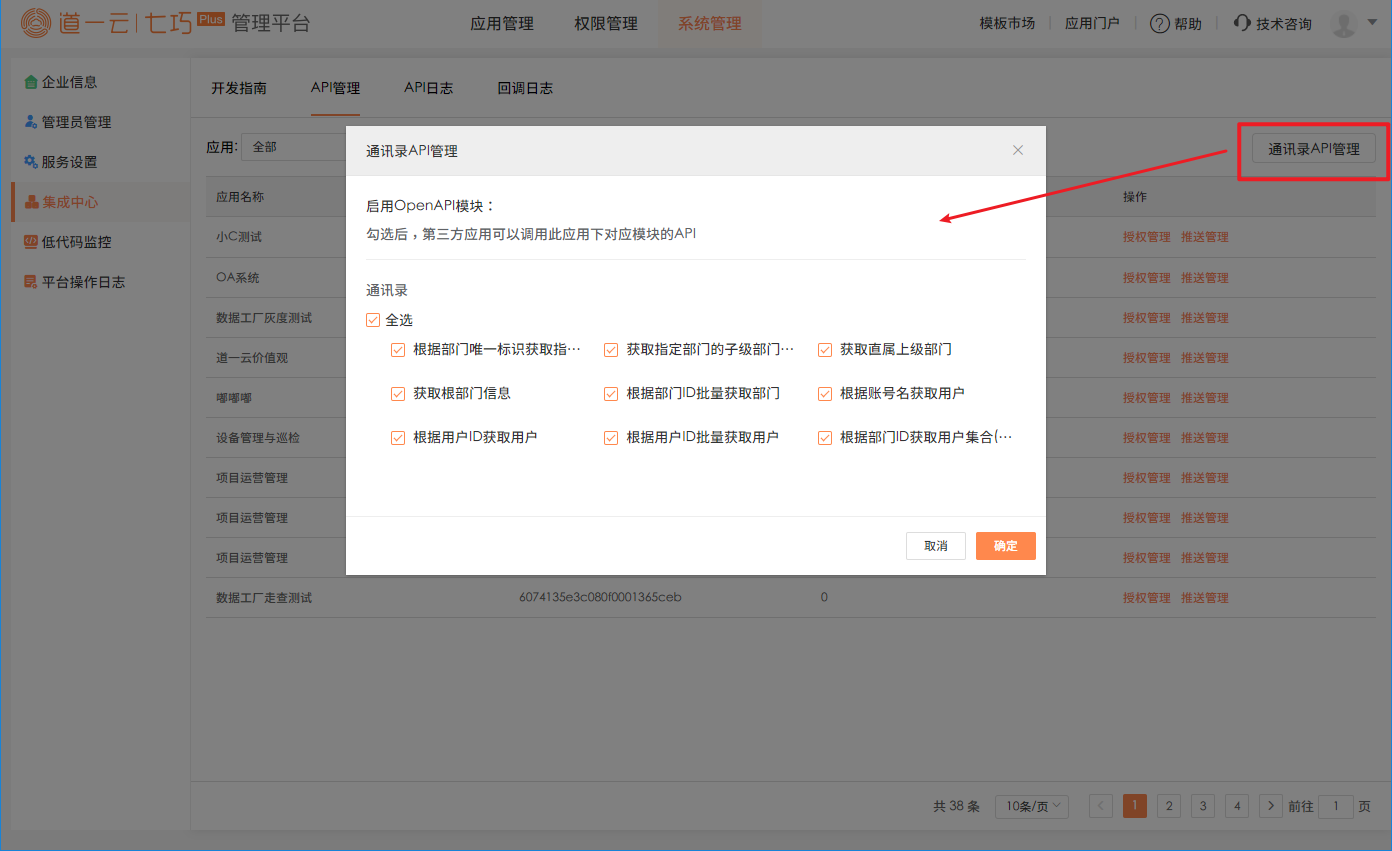Click the 集成中心 icon in sidebar
Image resolution: width=1392 pixels, height=851 pixels.
coord(32,202)
